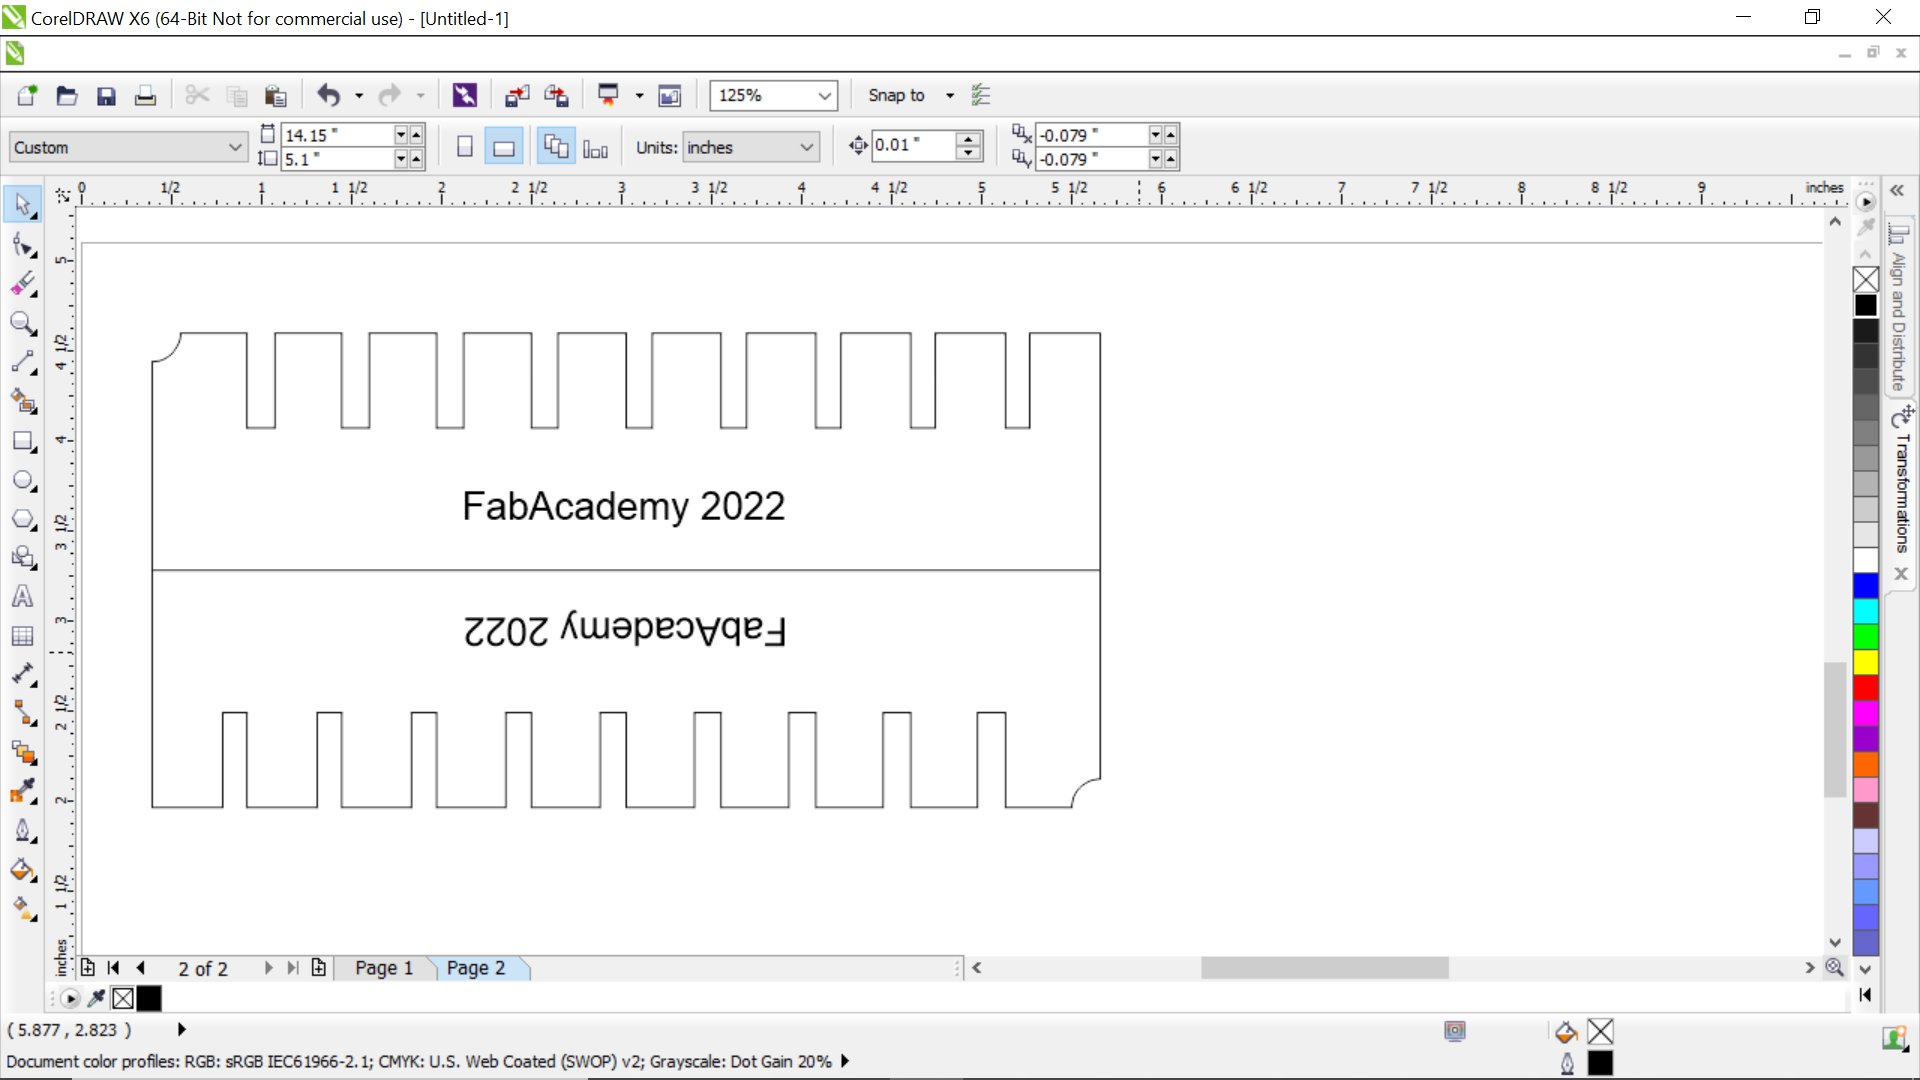Image resolution: width=1920 pixels, height=1080 pixels.
Task: Pick the red color swatch in palette
Action: point(1866,688)
